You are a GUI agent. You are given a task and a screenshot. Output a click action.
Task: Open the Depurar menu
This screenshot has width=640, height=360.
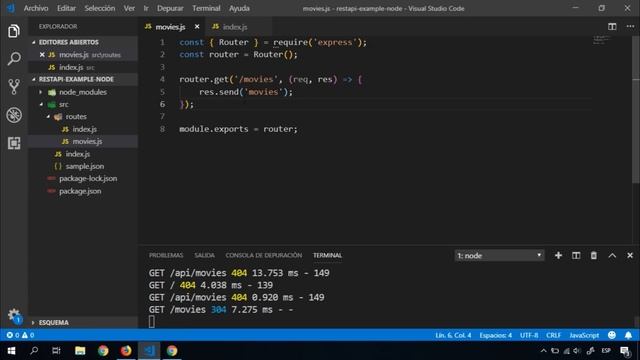(170, 8)
